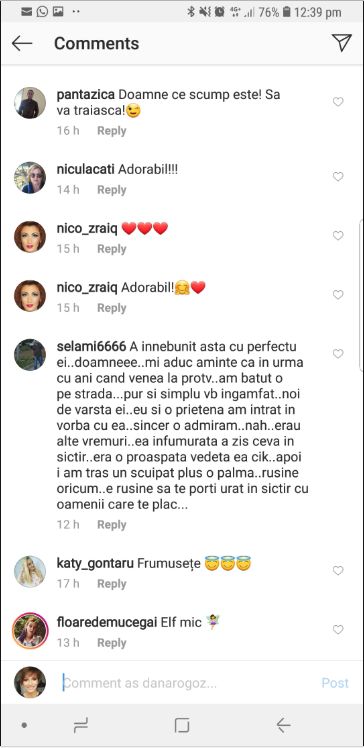
Task: Tap Android home square navigation button
Action: [x=182, y=726]
